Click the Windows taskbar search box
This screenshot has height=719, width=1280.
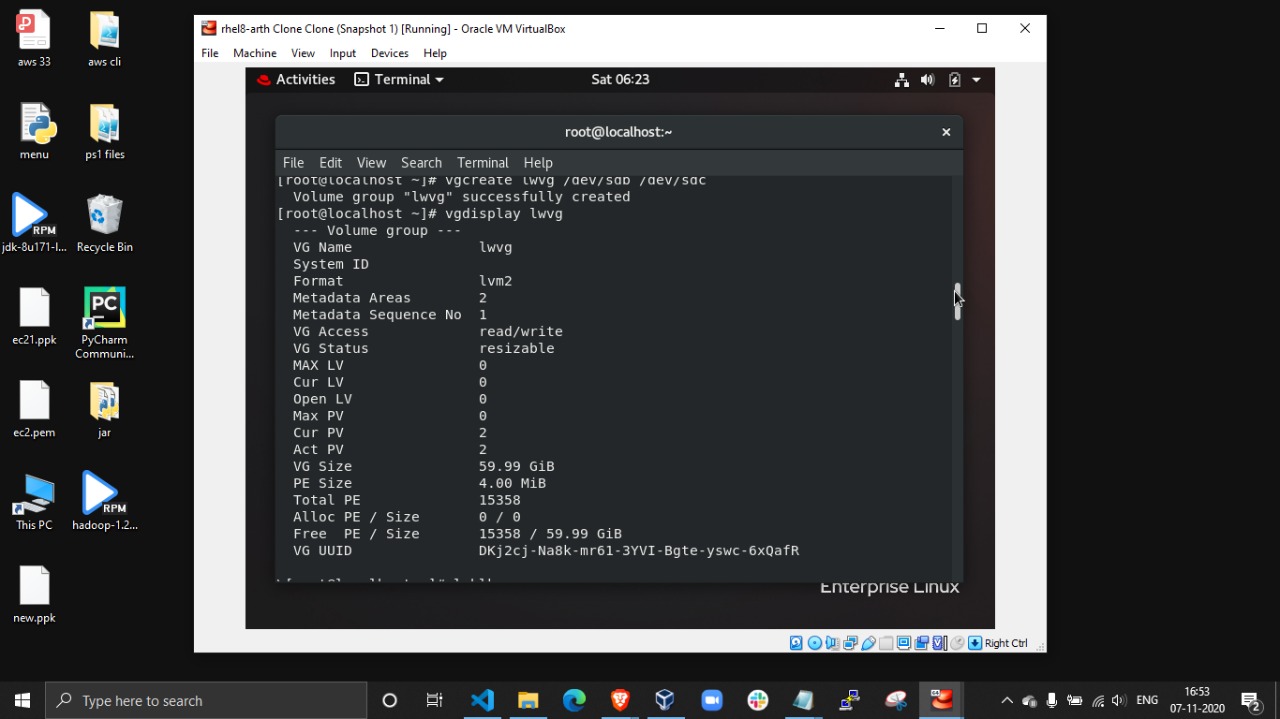click(206, 700)
